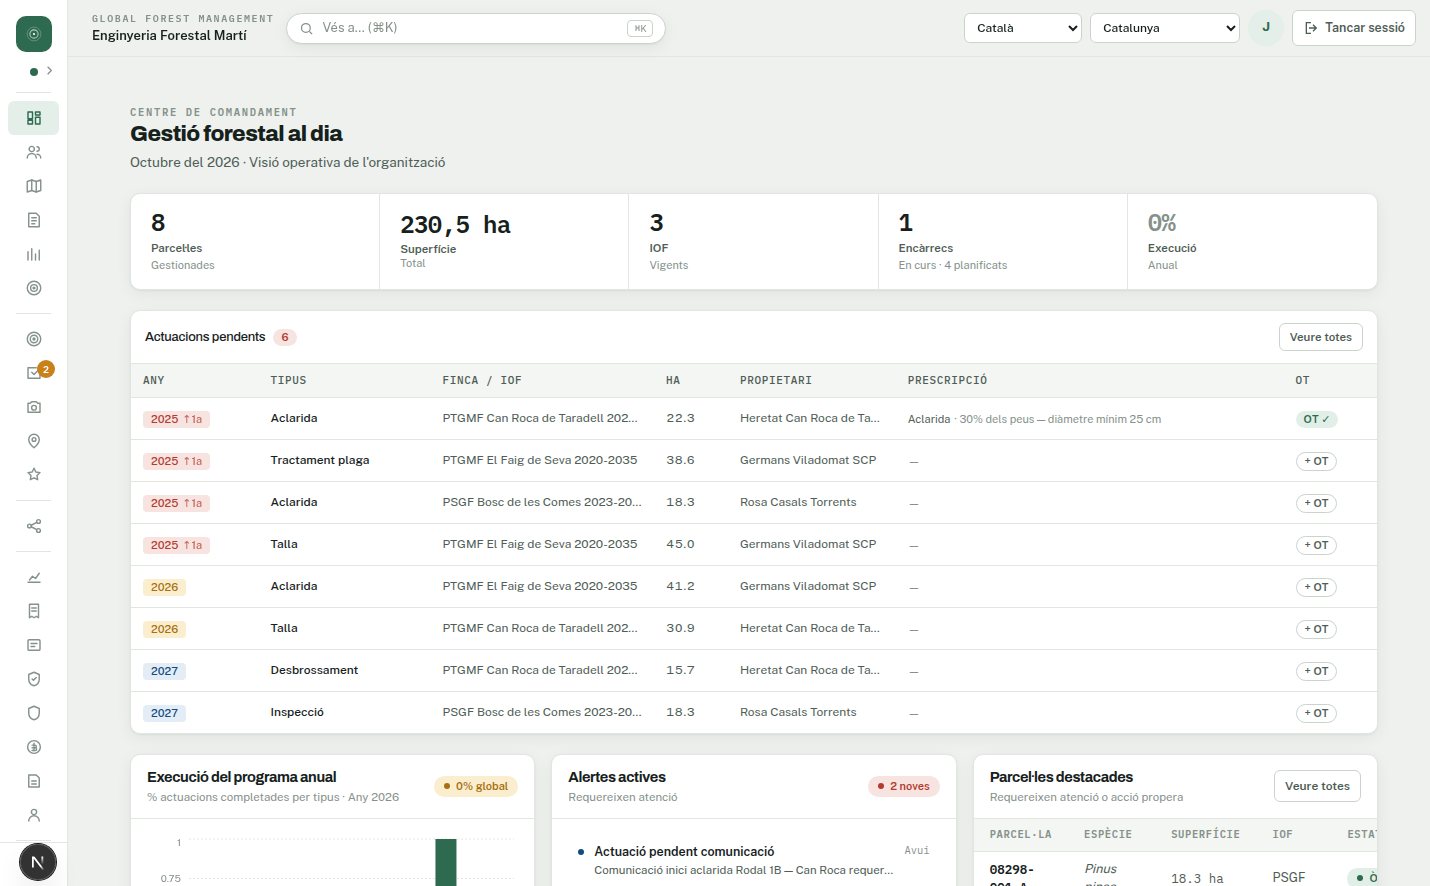Open the share network sidebar icon
Screen dimensions: 1430x886
34,526
